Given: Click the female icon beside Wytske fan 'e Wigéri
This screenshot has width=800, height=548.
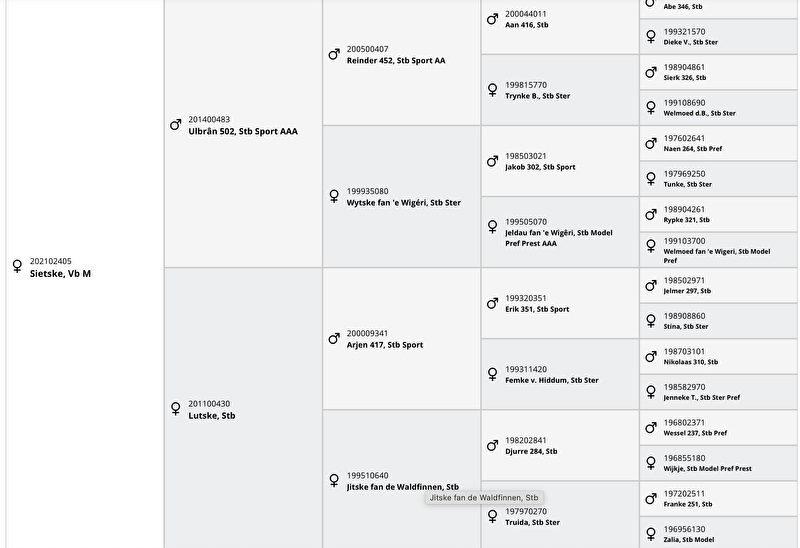Looking at the screenshot, I should [334, 196].
